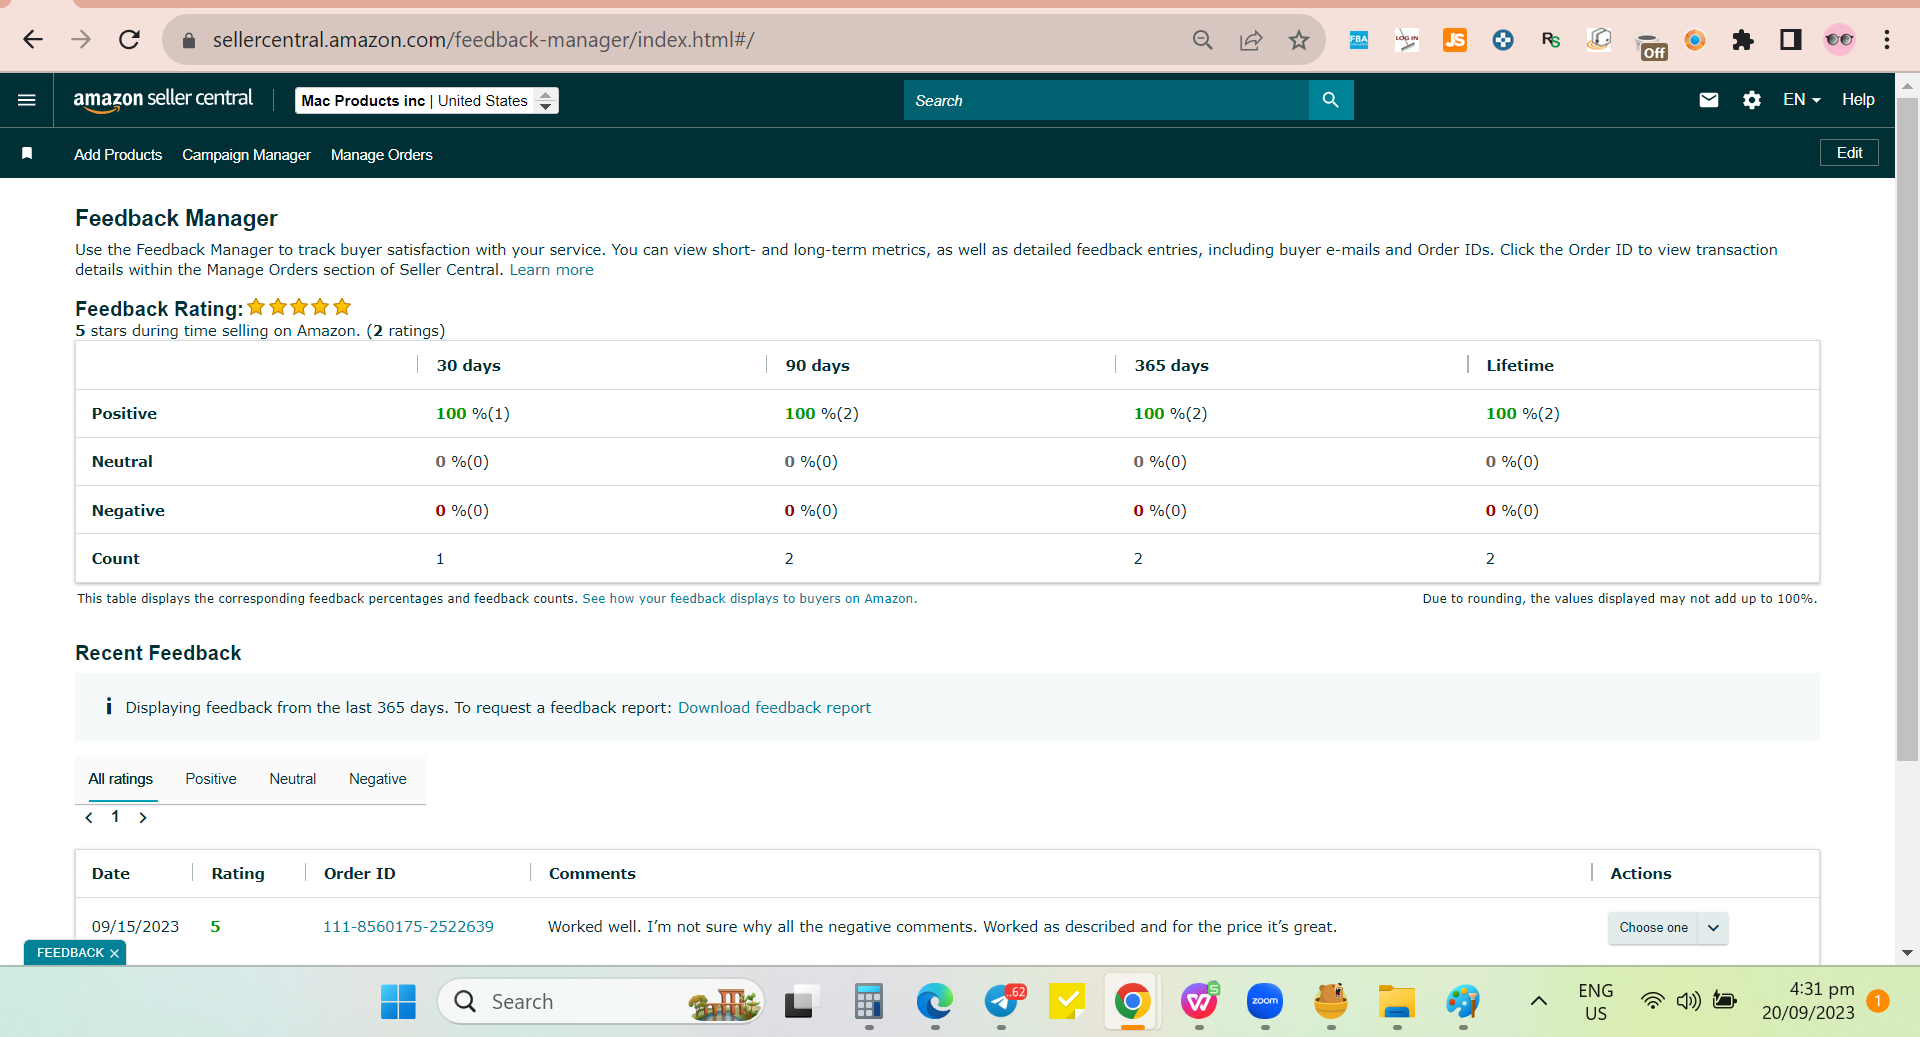Click the Comments column header
The height and width of the screenshot is (1037, 1920).
[x=592, y=874]
